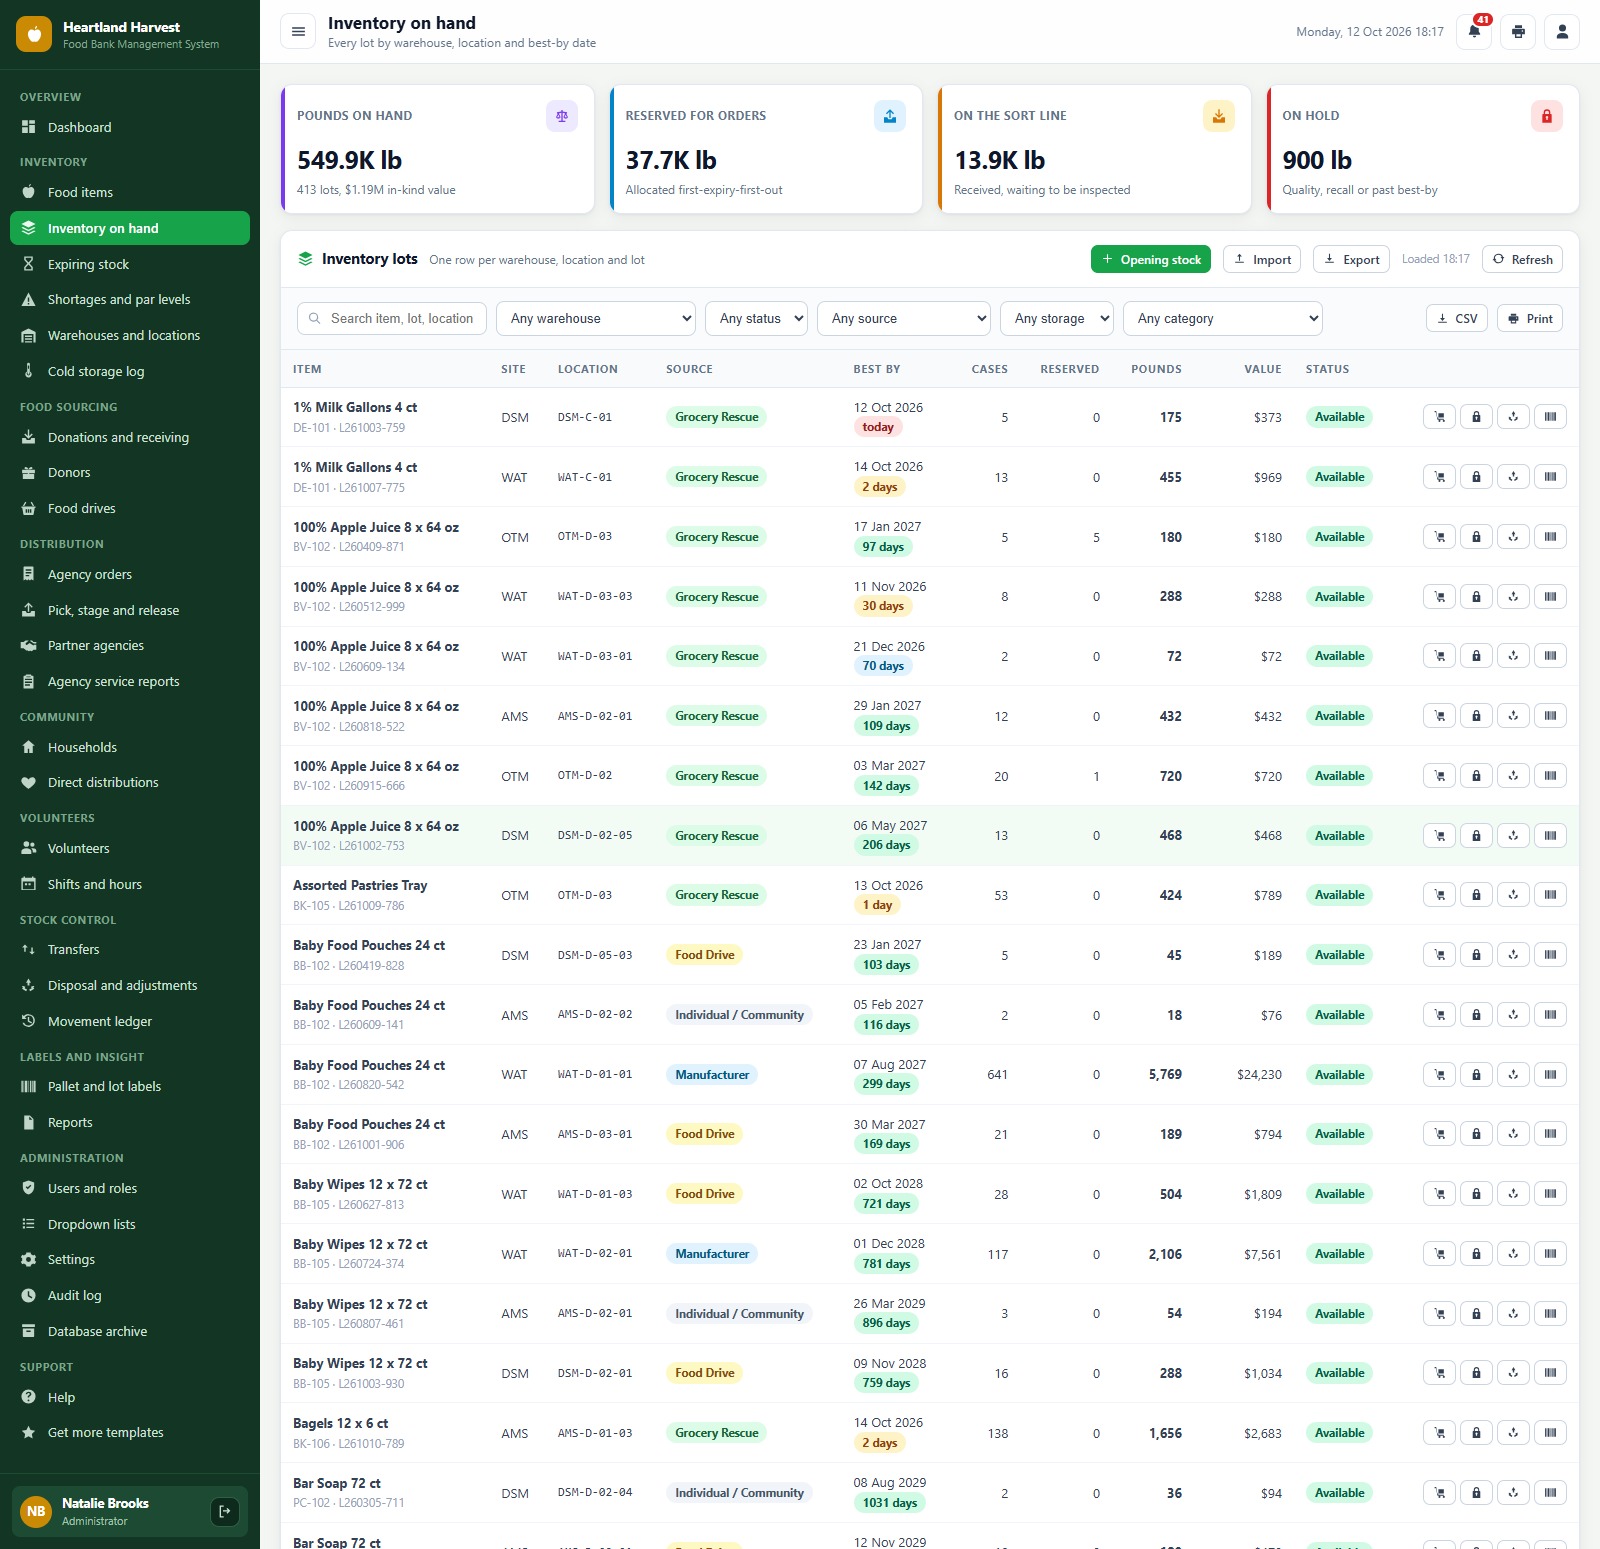Click barcode label icon for Apple Juice WAT-D-03-03 row
This screenshot has width=1600, height=1549.
click(1550, 597)
